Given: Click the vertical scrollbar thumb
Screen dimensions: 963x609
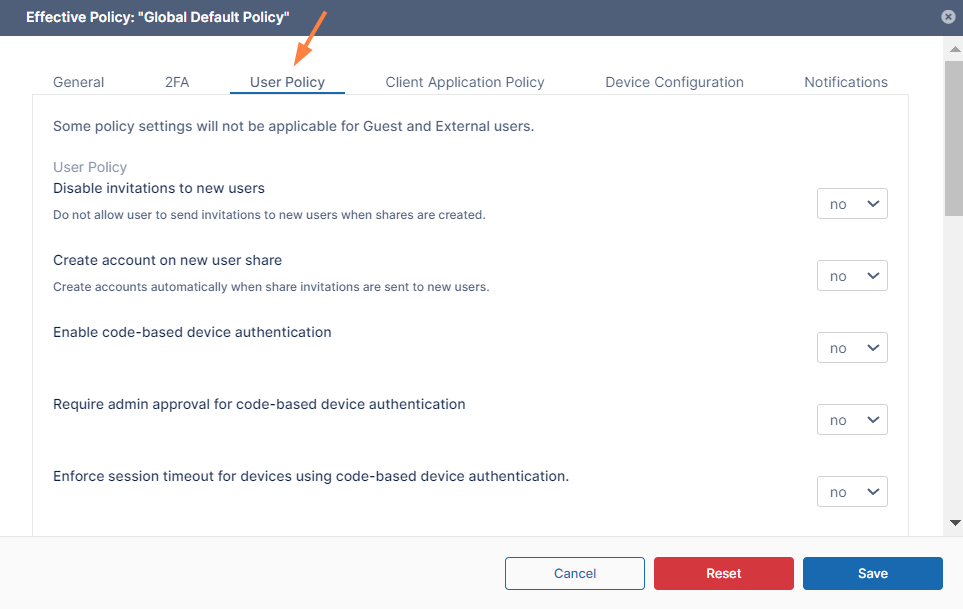Looking at the screenshot, I should [x=954, y=138].
